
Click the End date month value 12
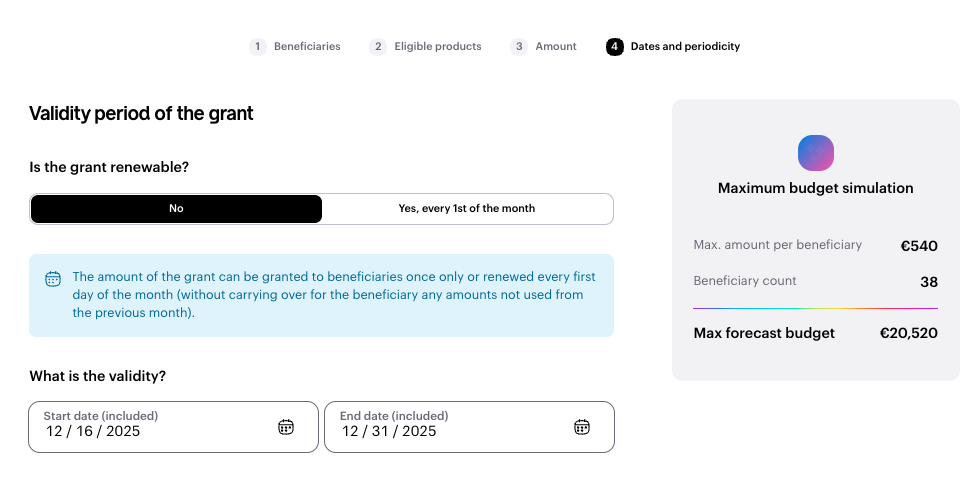tap(350, 431)
